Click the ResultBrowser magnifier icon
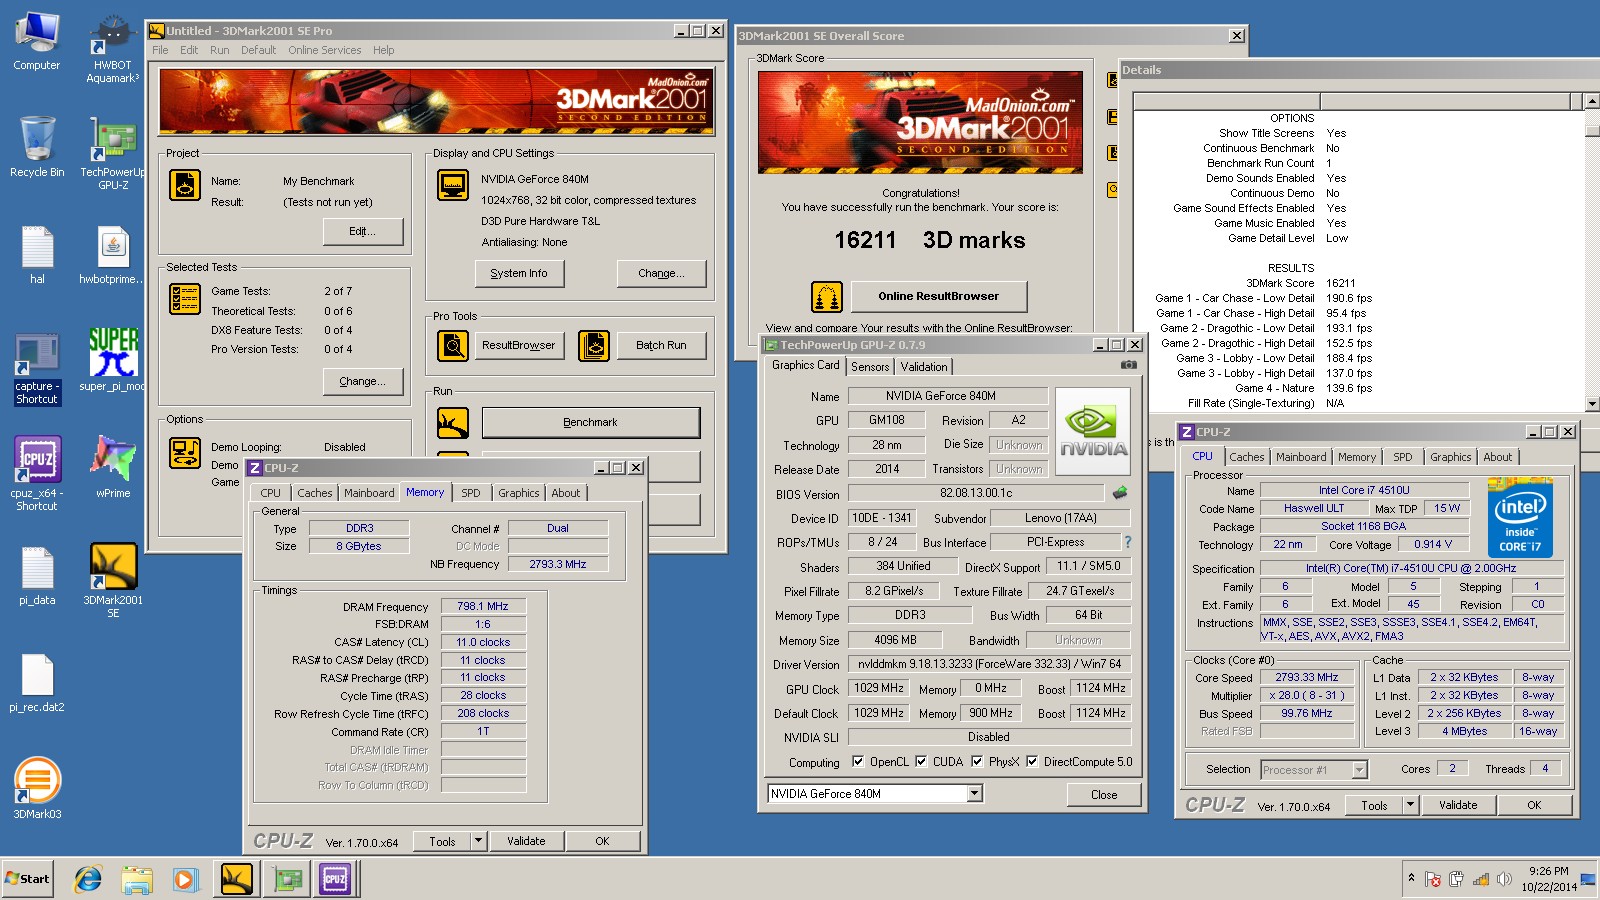The image size is (1600, 900). click(x=453, y=345)
